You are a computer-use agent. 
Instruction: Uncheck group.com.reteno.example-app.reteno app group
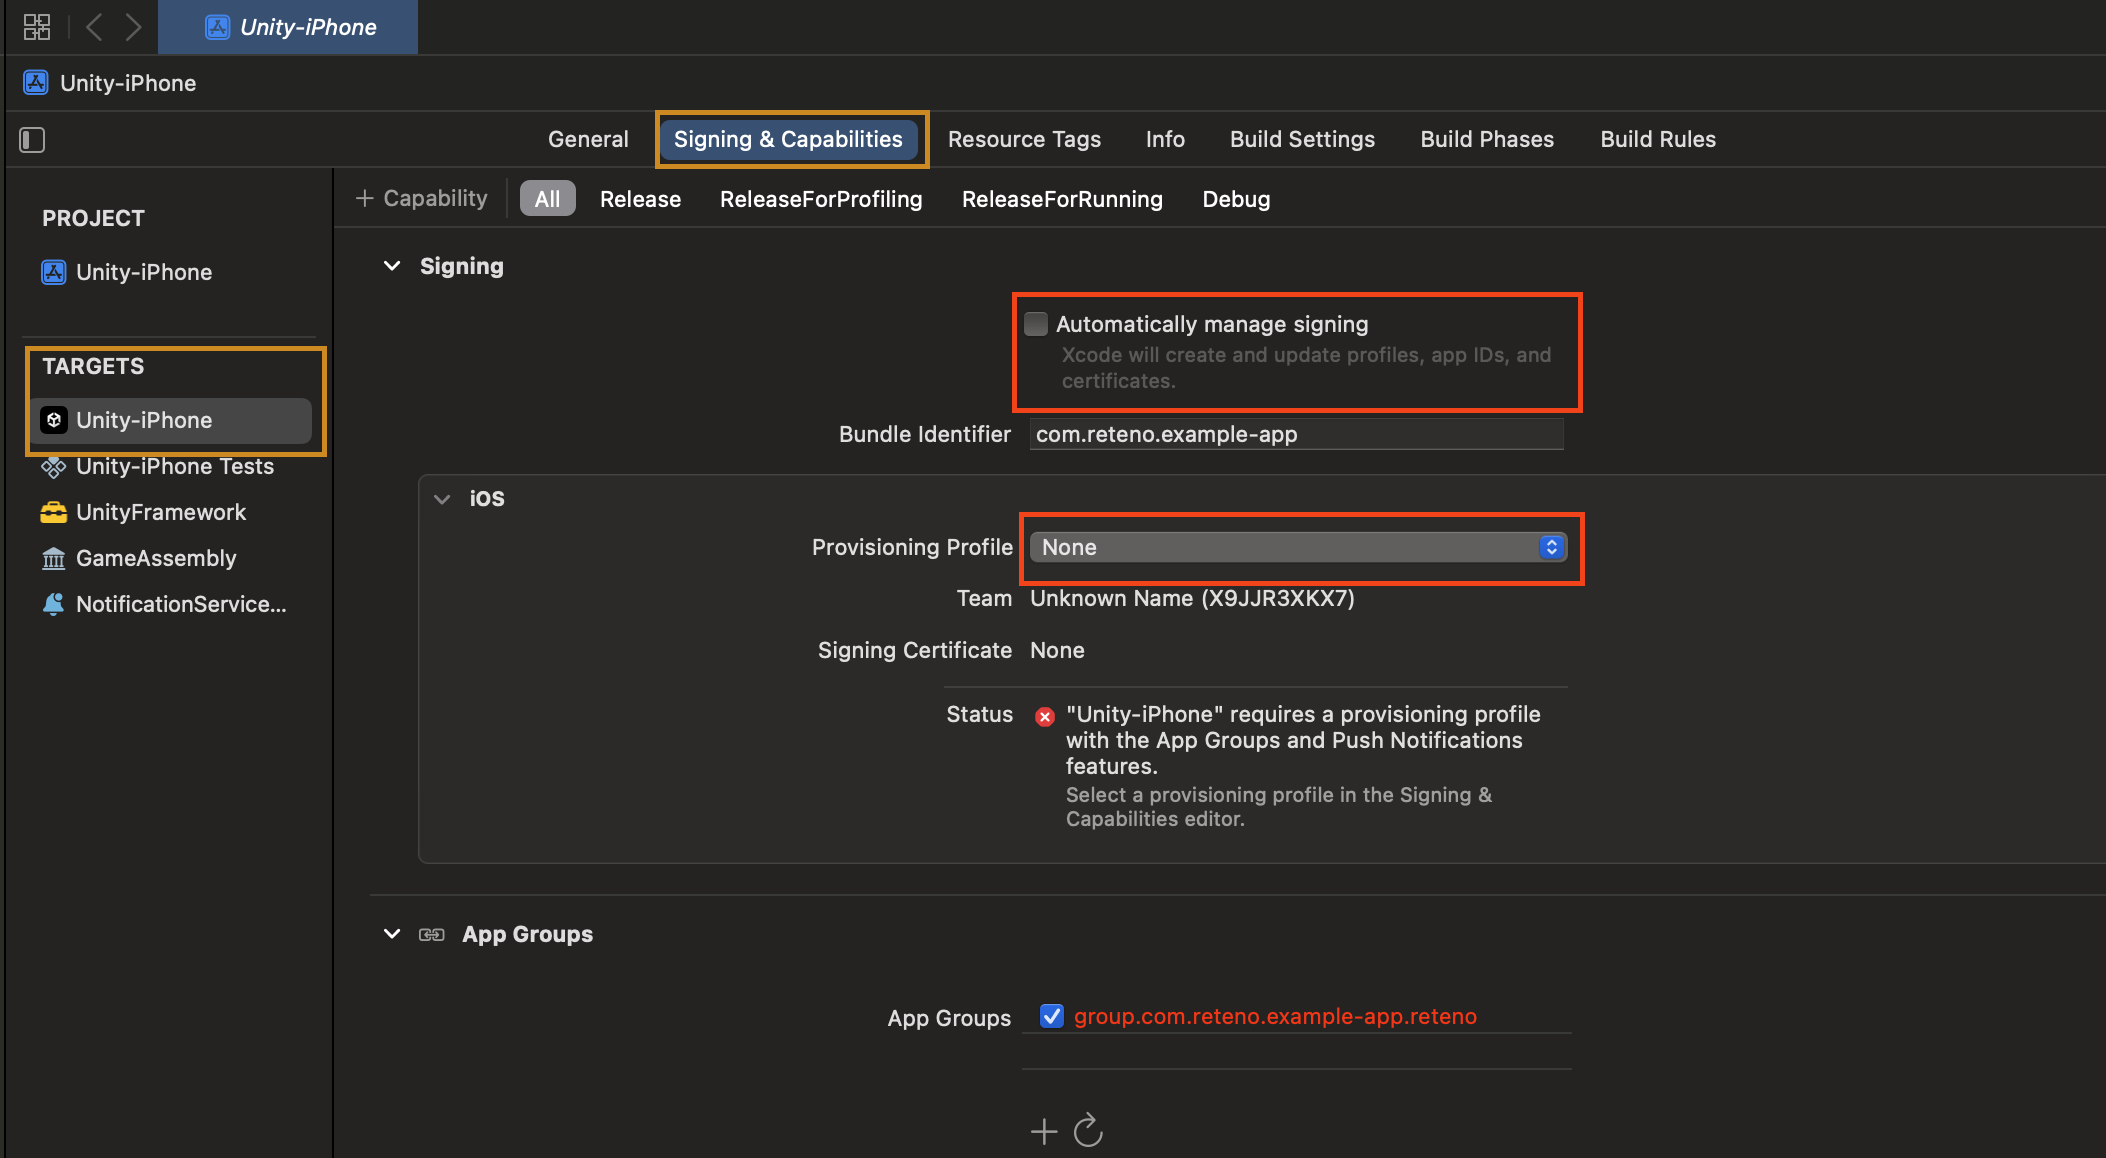[x=1051, y=1016]
